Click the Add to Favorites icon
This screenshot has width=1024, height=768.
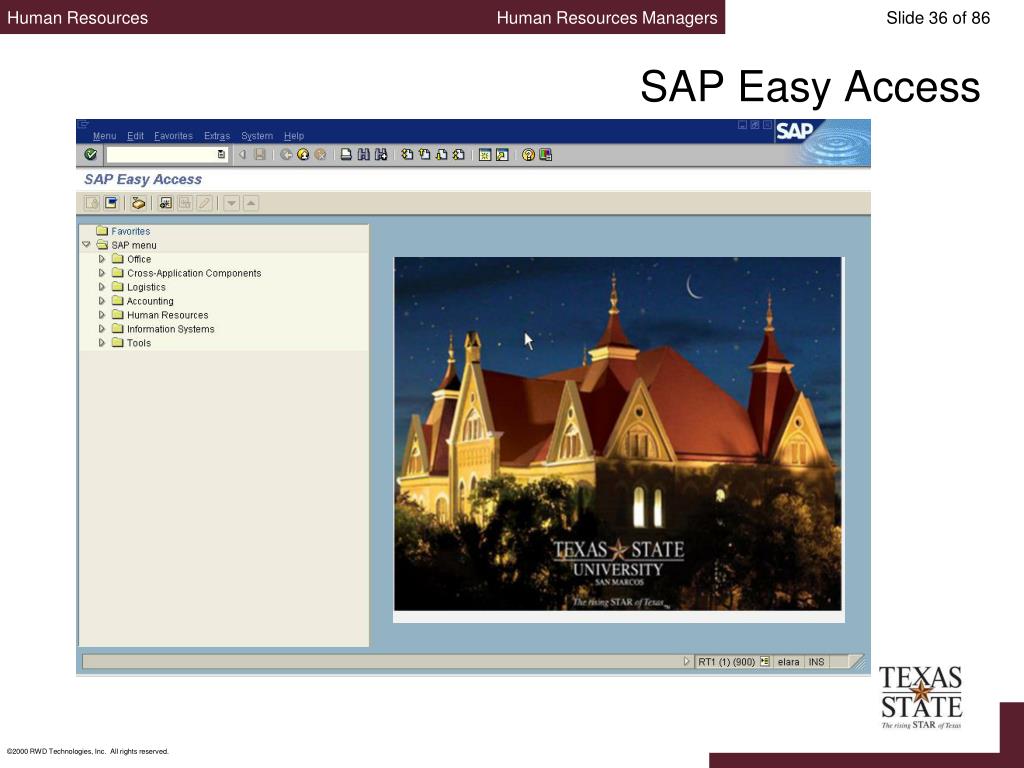(x=165, y=203)
